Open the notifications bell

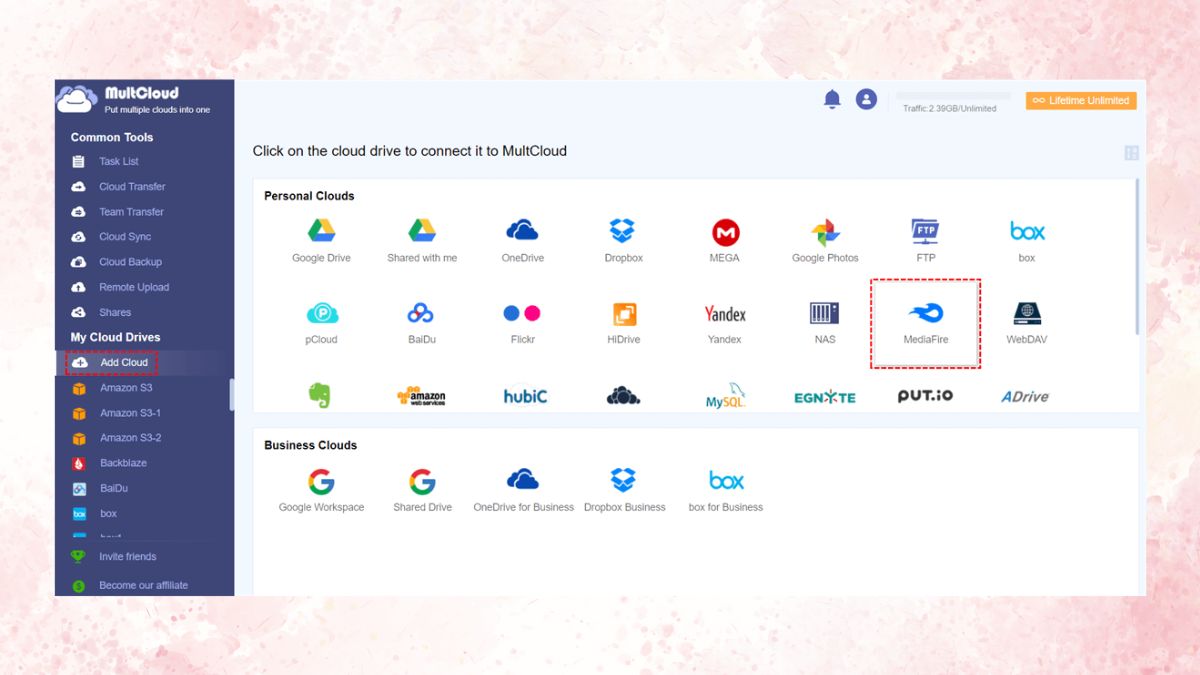(x=832, y=99)
